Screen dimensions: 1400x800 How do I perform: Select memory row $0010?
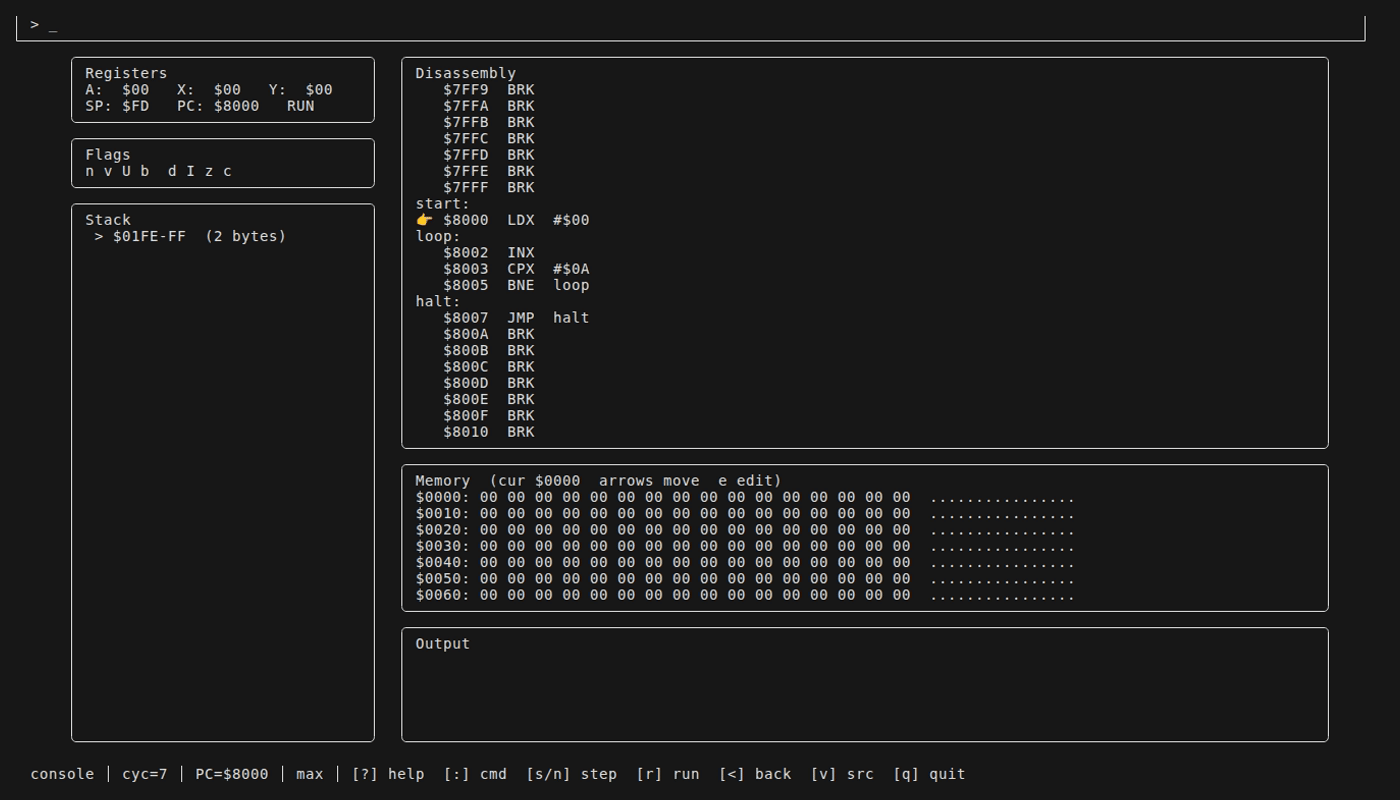coord(745,513)
